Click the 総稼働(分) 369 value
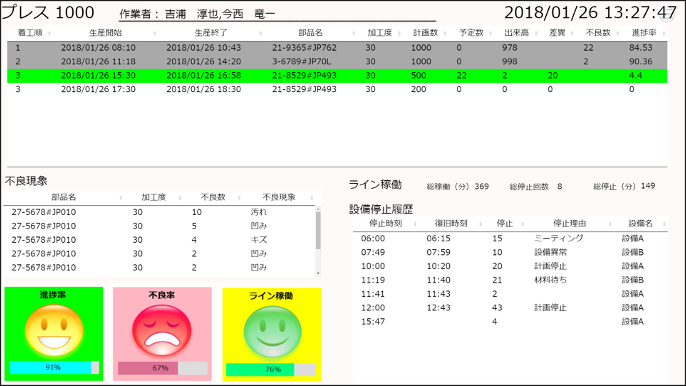This screenshot has height=386, width=686. tap(482, 186)
